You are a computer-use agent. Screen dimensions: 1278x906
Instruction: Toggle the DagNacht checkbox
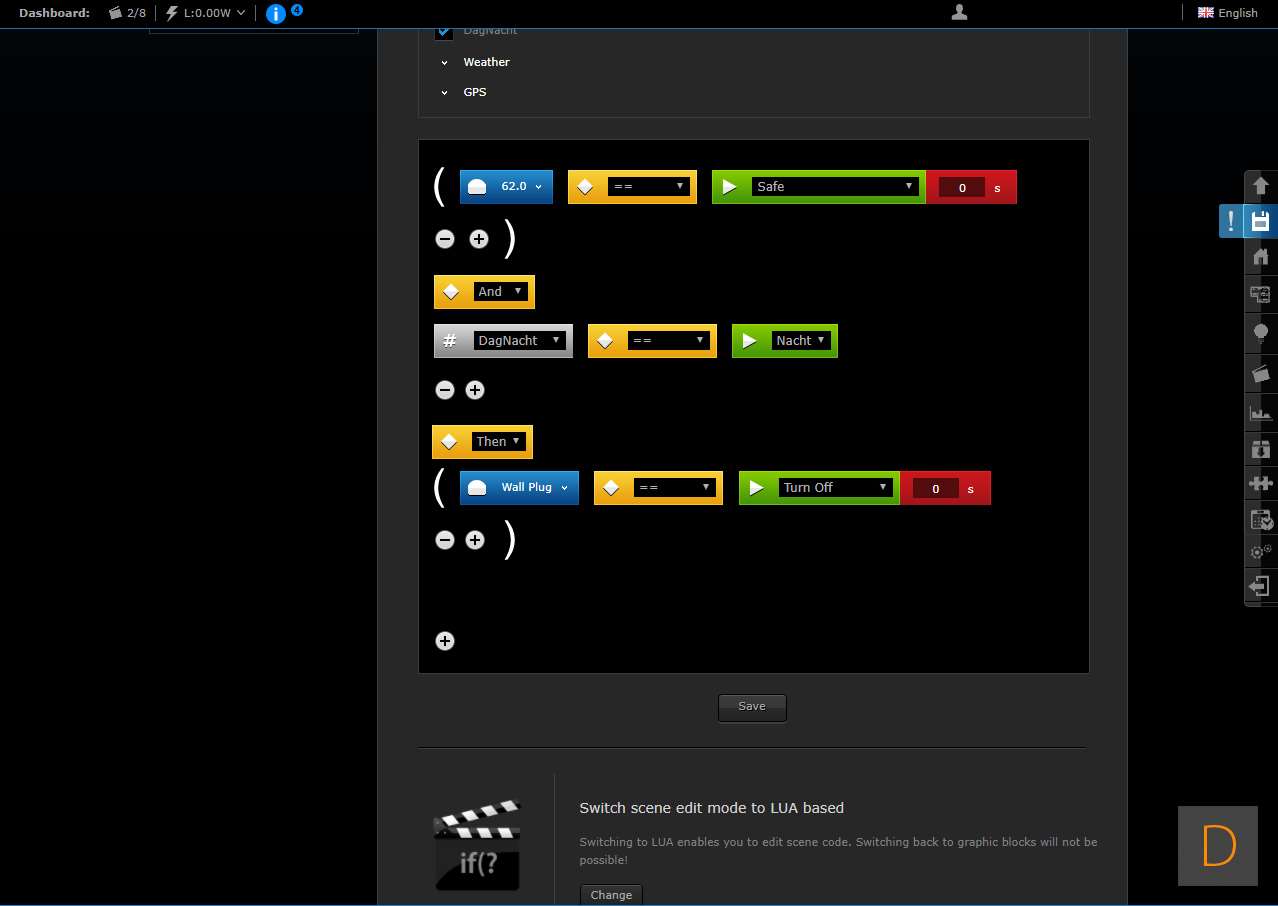click(445, 31)
